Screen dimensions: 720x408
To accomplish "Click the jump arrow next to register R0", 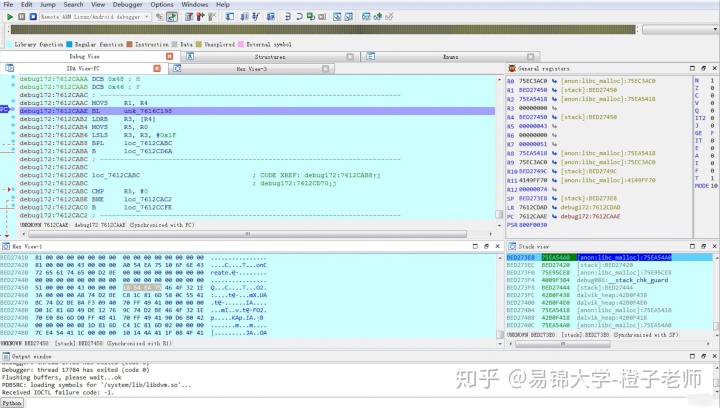I will 554,81.
